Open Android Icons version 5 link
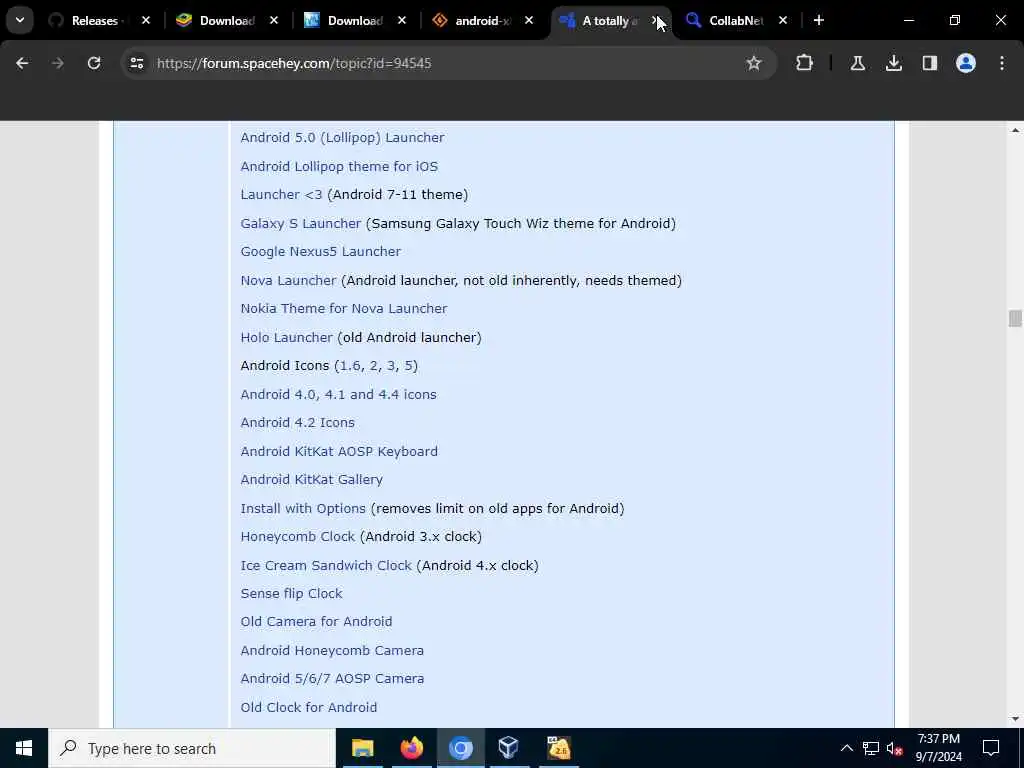This screenshot has height=768, width=1024. click(408, 366)
